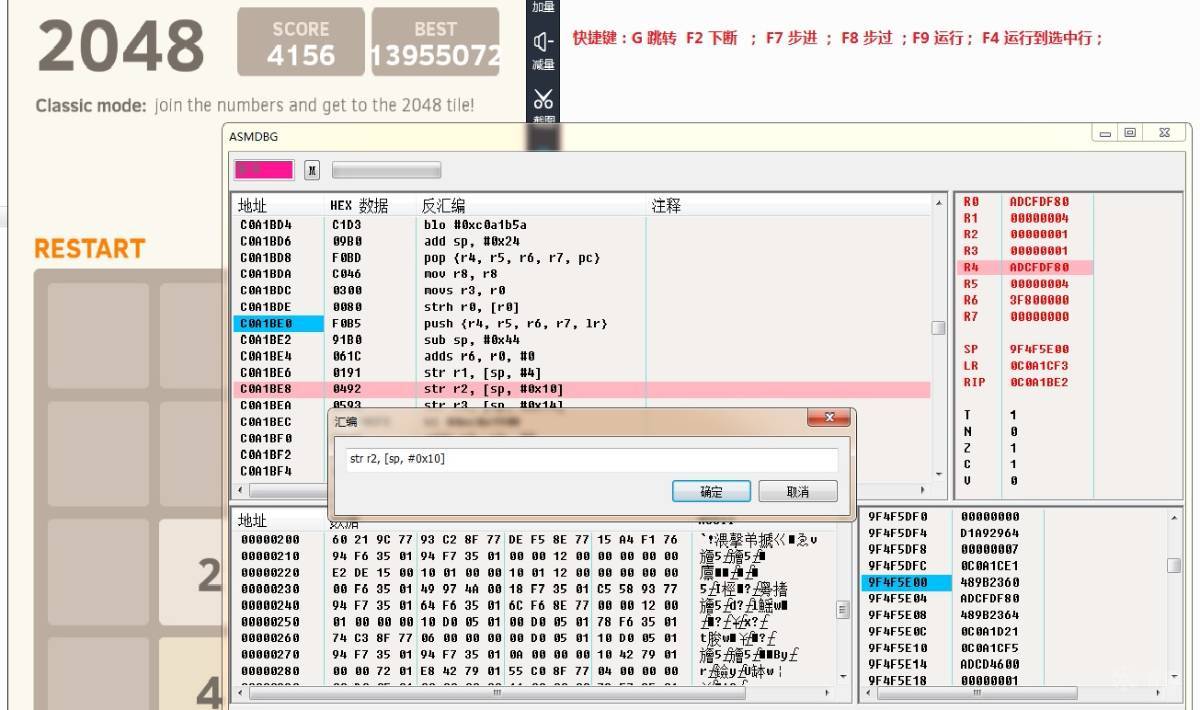Select memory dump row 00000240
This screenshot has width=1200, height=710.
[534, 605]
